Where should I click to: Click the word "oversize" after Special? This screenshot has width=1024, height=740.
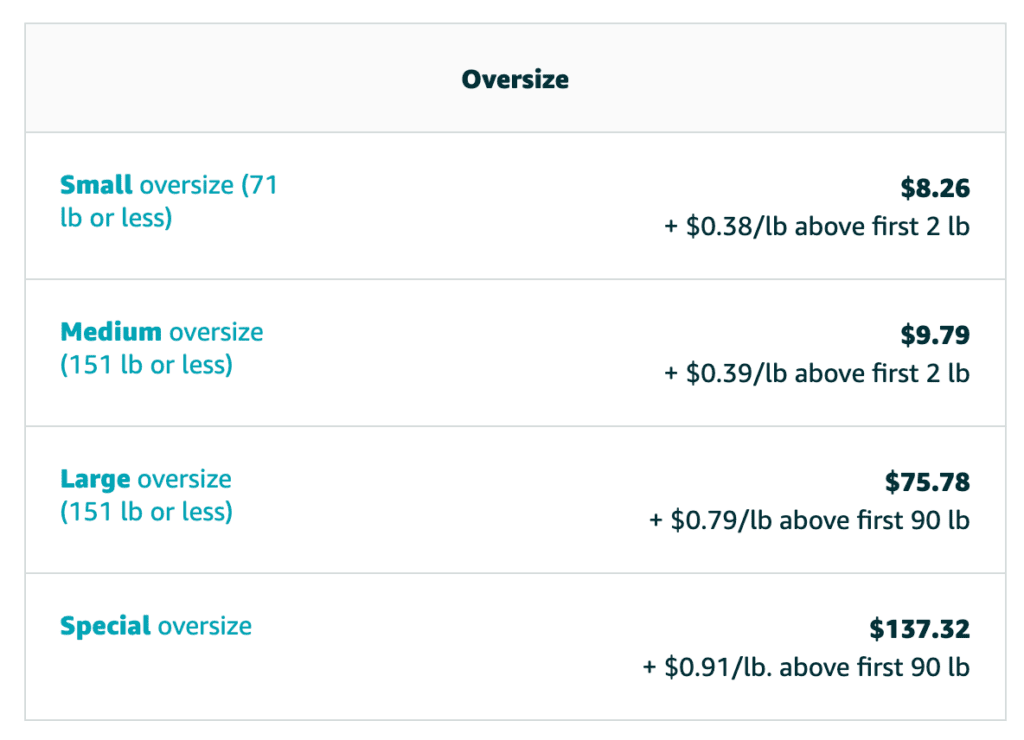point(205,626)
